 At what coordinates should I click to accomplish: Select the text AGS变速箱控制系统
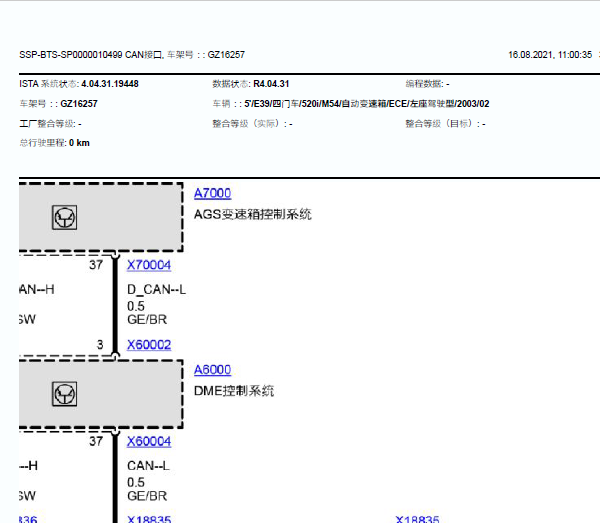coord(253,214)
